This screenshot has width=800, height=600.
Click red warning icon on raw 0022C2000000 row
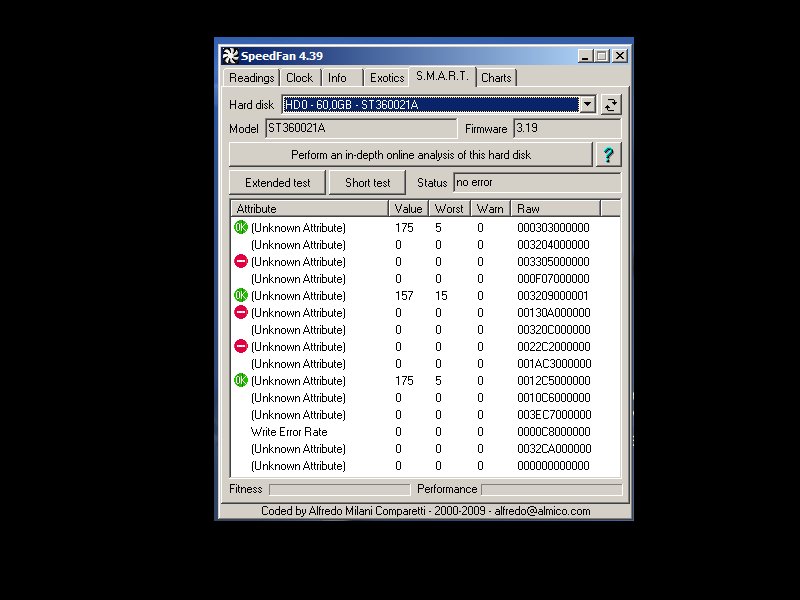coord(241,346)
